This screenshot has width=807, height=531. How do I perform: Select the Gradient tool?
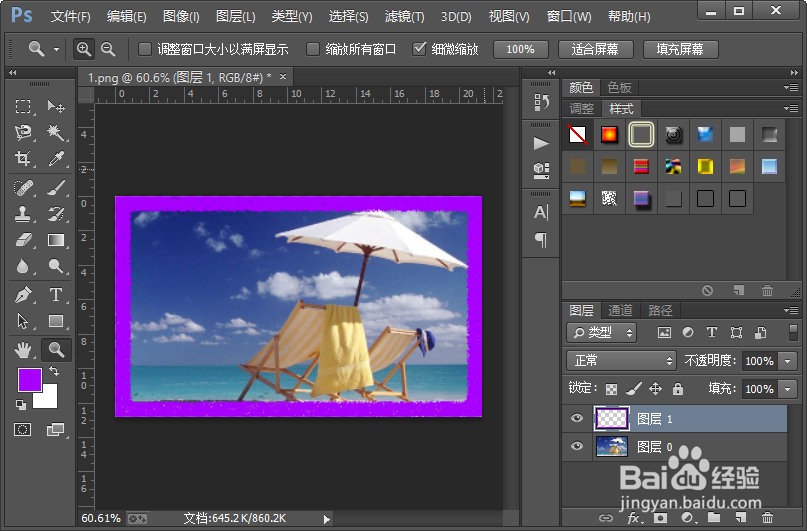tap(56, 240)
